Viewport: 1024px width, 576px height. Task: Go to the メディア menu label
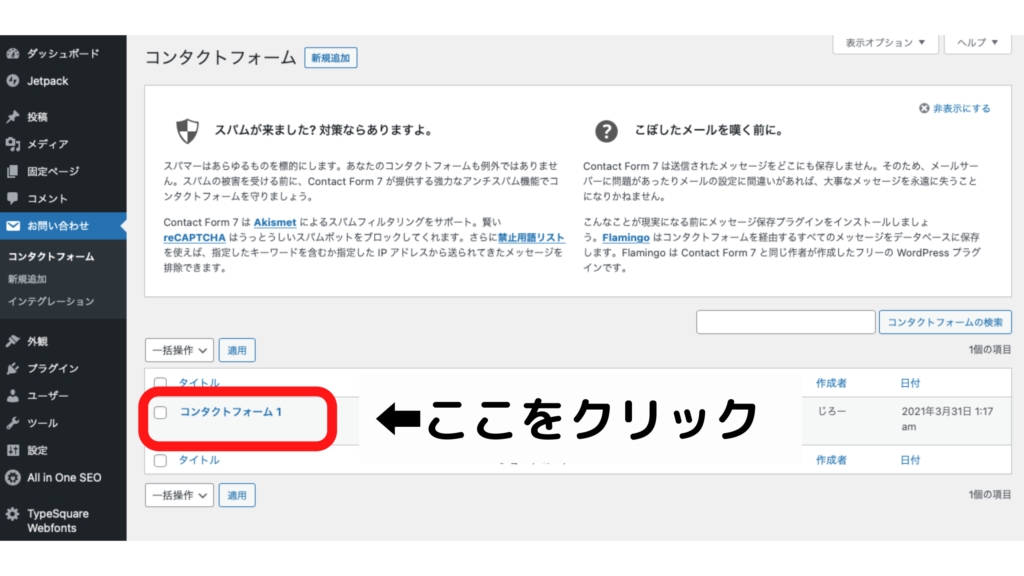click(x=48, y=144)
